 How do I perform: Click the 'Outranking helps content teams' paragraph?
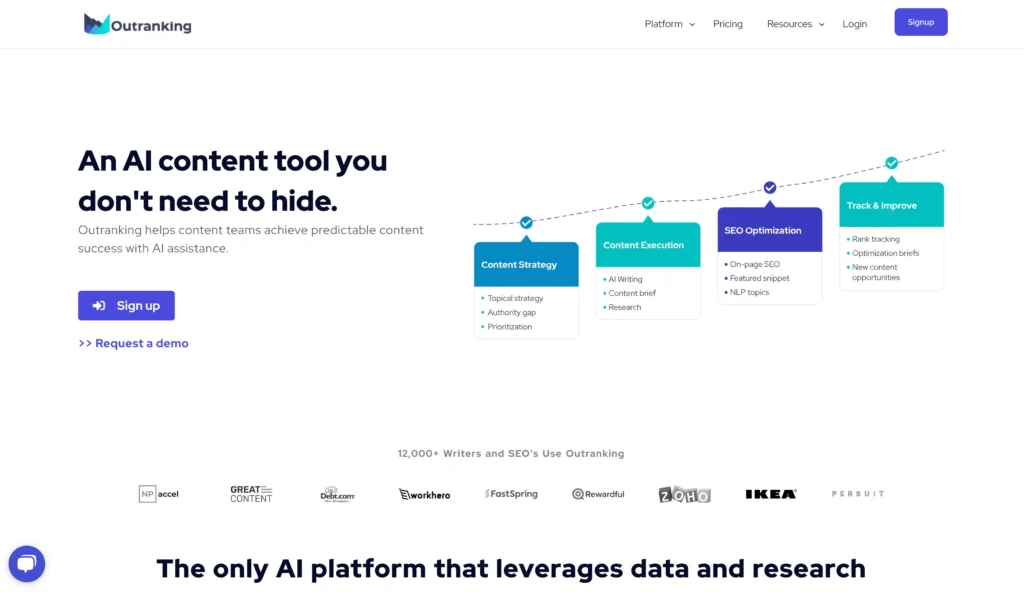coord(251,239)
